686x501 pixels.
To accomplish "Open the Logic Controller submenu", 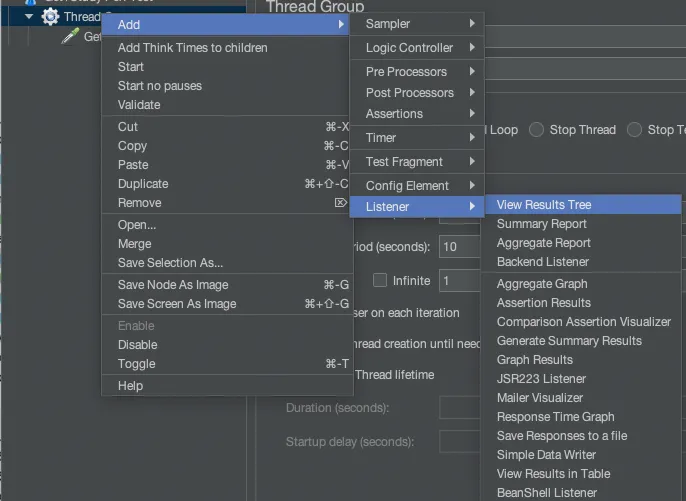I will point(416,48).
